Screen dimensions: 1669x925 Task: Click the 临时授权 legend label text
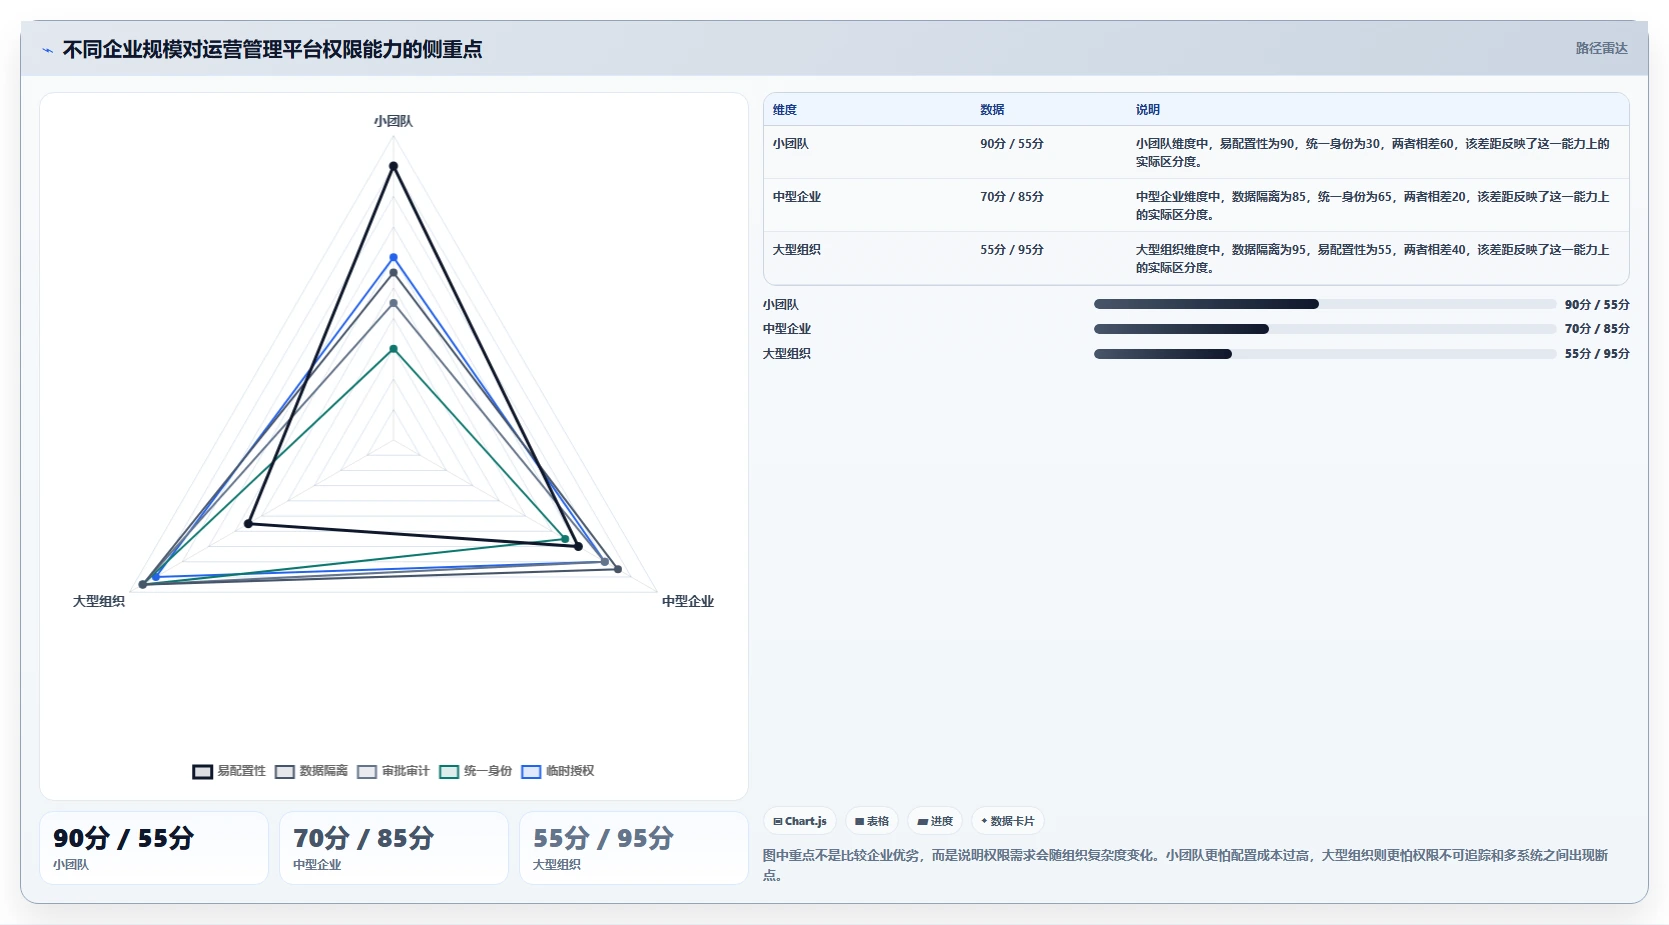click(570, 771)
